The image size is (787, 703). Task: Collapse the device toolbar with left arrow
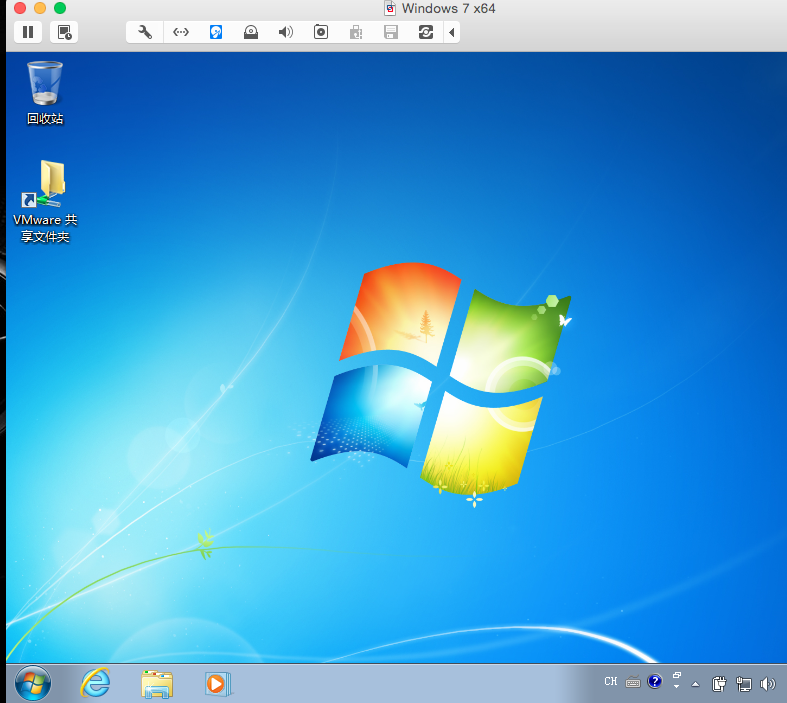click(x=452, y=33)
